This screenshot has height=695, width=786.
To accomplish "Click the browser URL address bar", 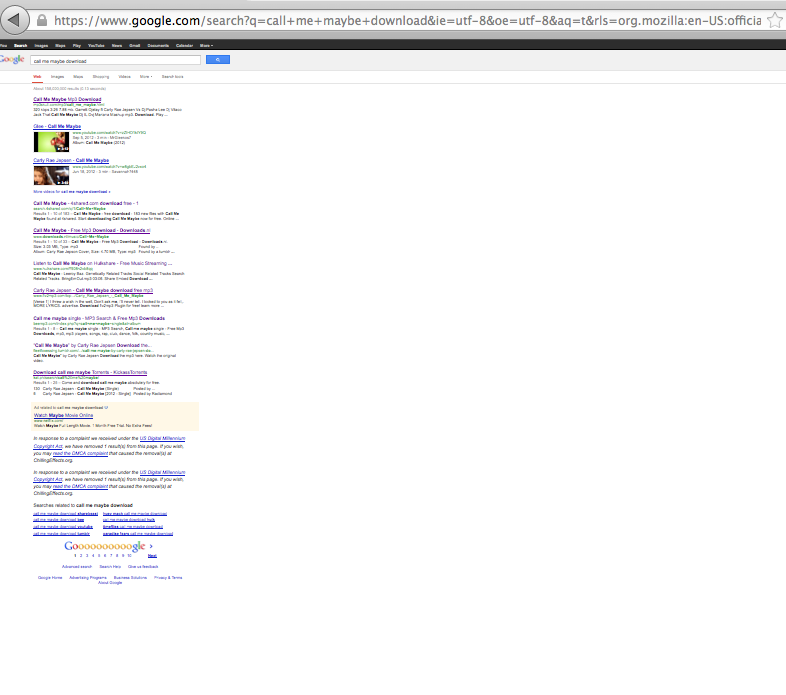I will (x=400, y=20).
